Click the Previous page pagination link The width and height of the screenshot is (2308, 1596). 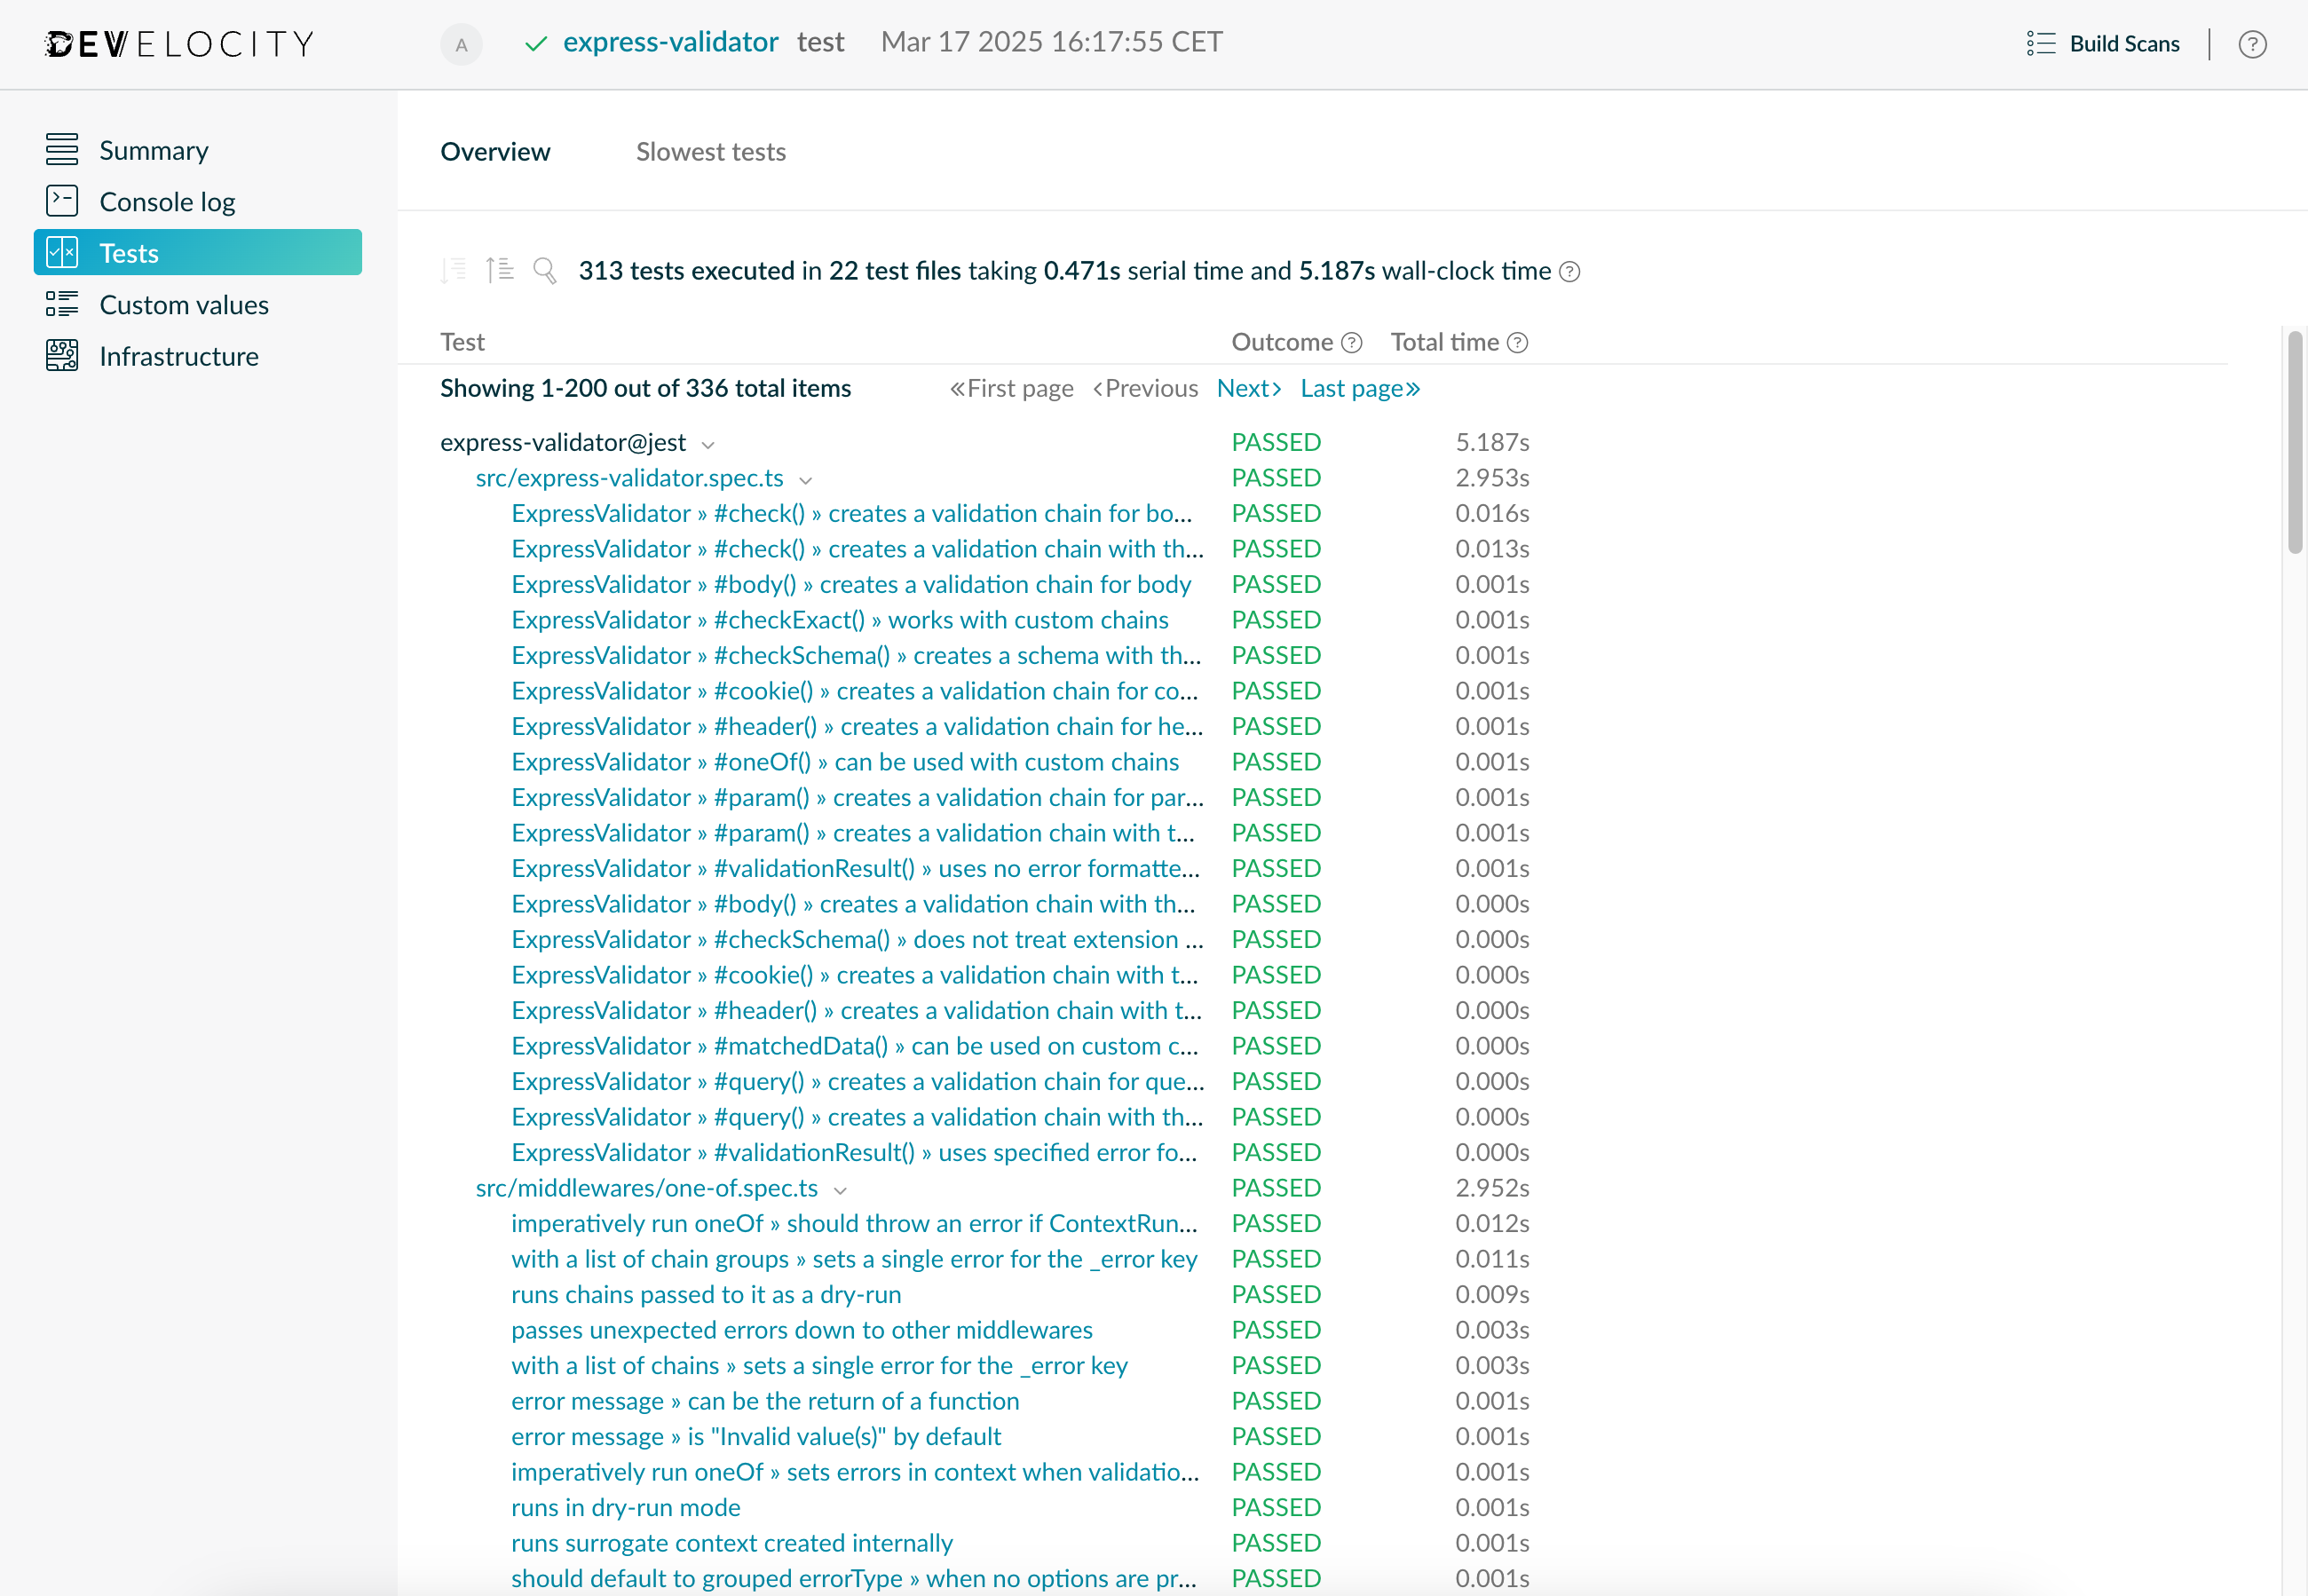(x=1146, y=388)
